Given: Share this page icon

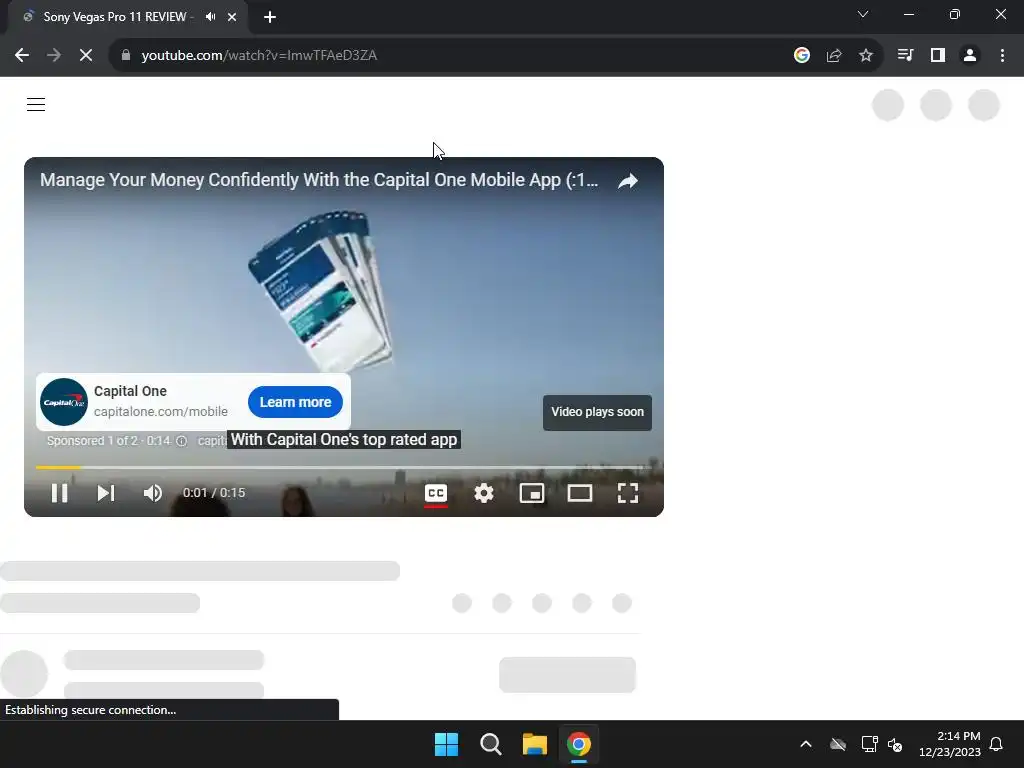Looking at the screenshot, I should coord(833,56).
